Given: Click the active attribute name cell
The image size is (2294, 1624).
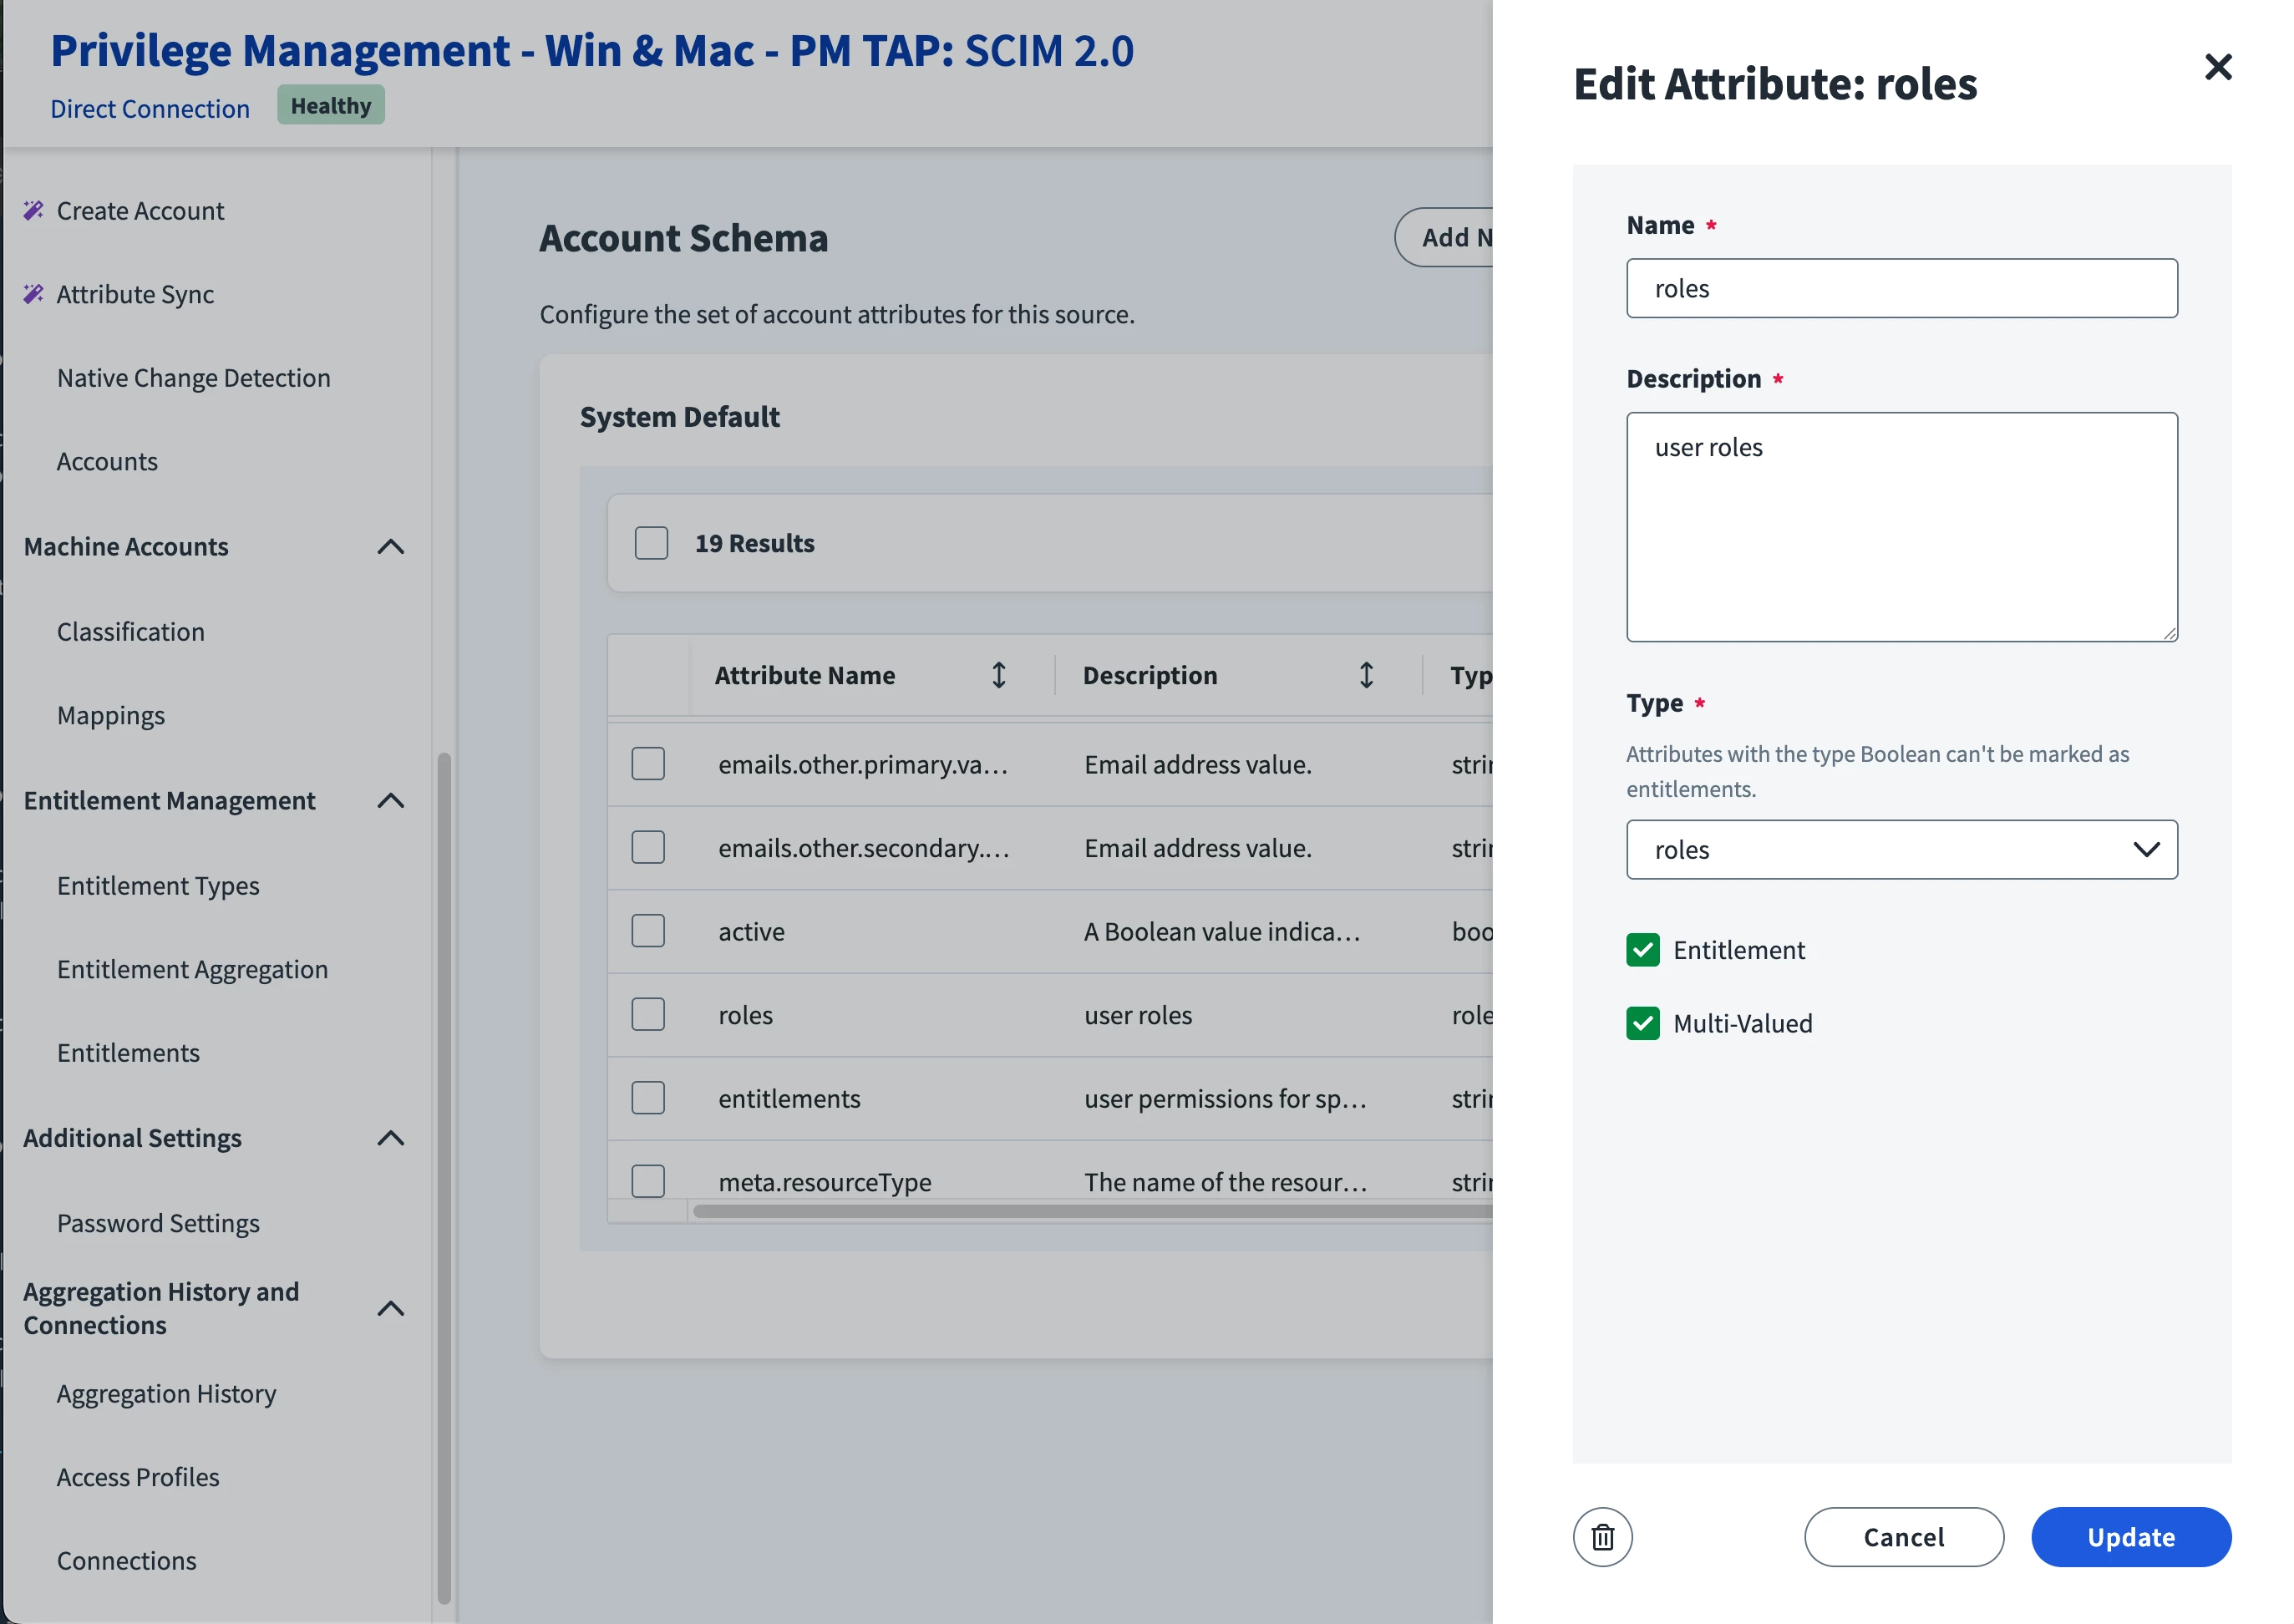Looking at the screenshot, I should click(x=751, y=931).
